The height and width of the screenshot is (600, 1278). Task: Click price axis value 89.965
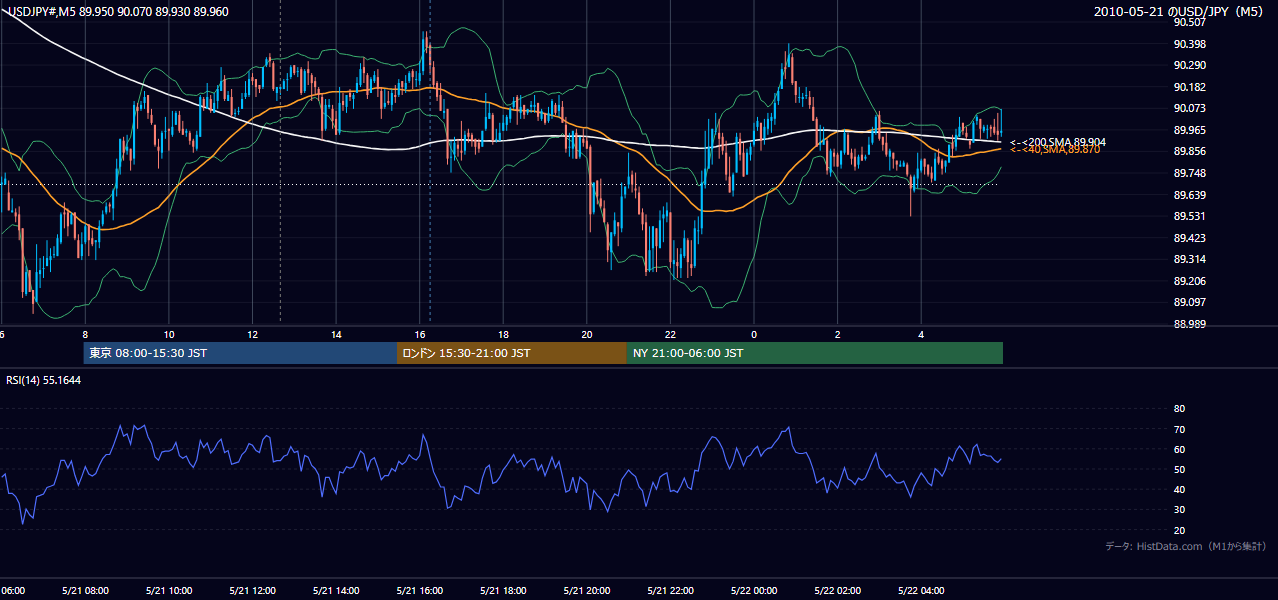click(1189, 130)
